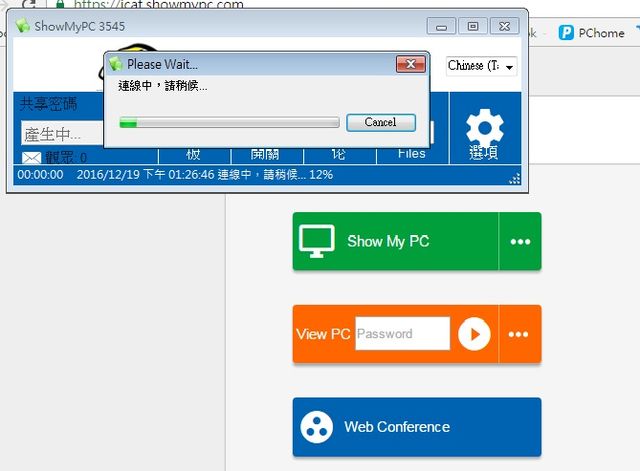Click the Please Wait dialog icon

[116, 64]
